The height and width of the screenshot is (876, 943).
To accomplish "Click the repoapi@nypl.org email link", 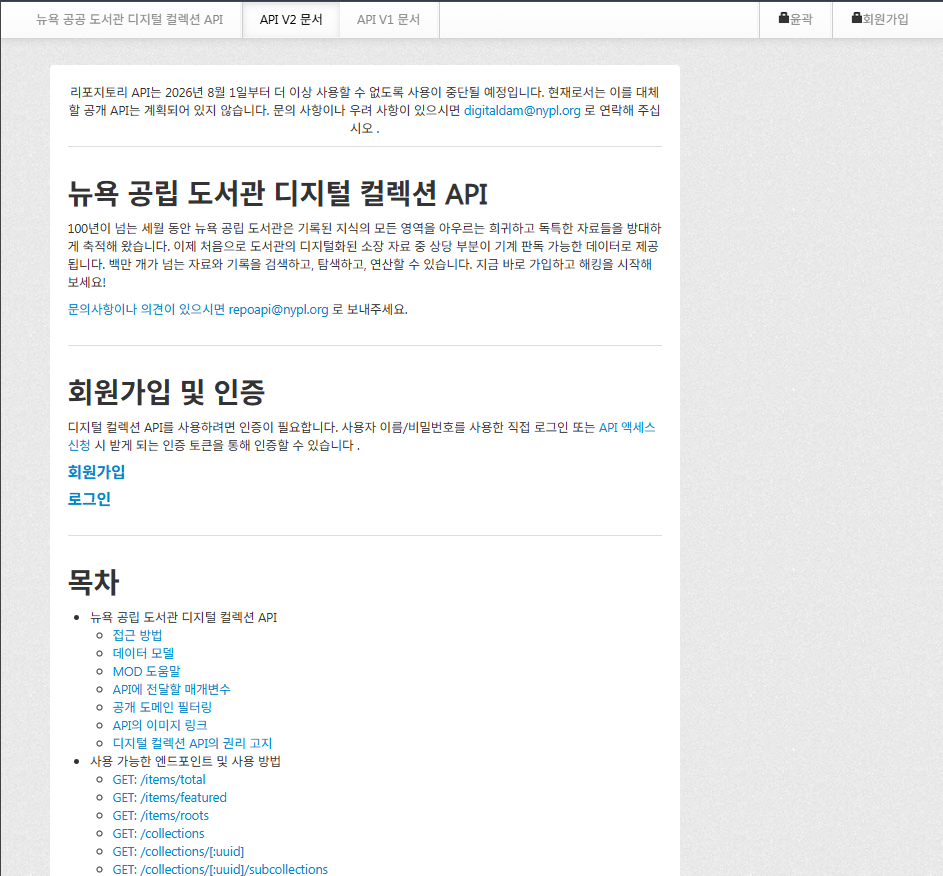I will coord(278,309).
